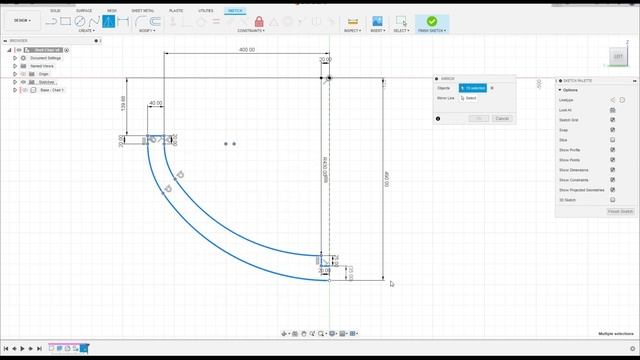The height and width of the screenshot is (360, 640).
Task: Click Cancel in the Mirror dialog
Action: pyautogui.click(x=502, y=118)
